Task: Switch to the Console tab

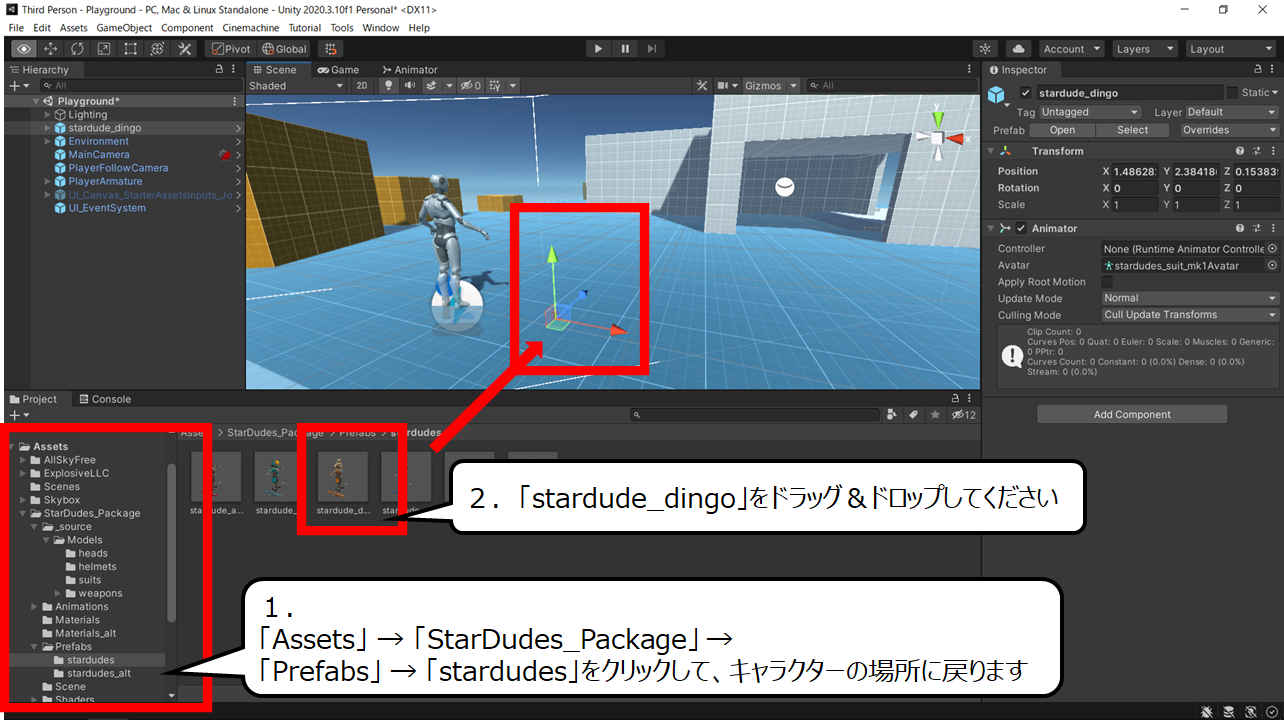Action: coord(104,399)
